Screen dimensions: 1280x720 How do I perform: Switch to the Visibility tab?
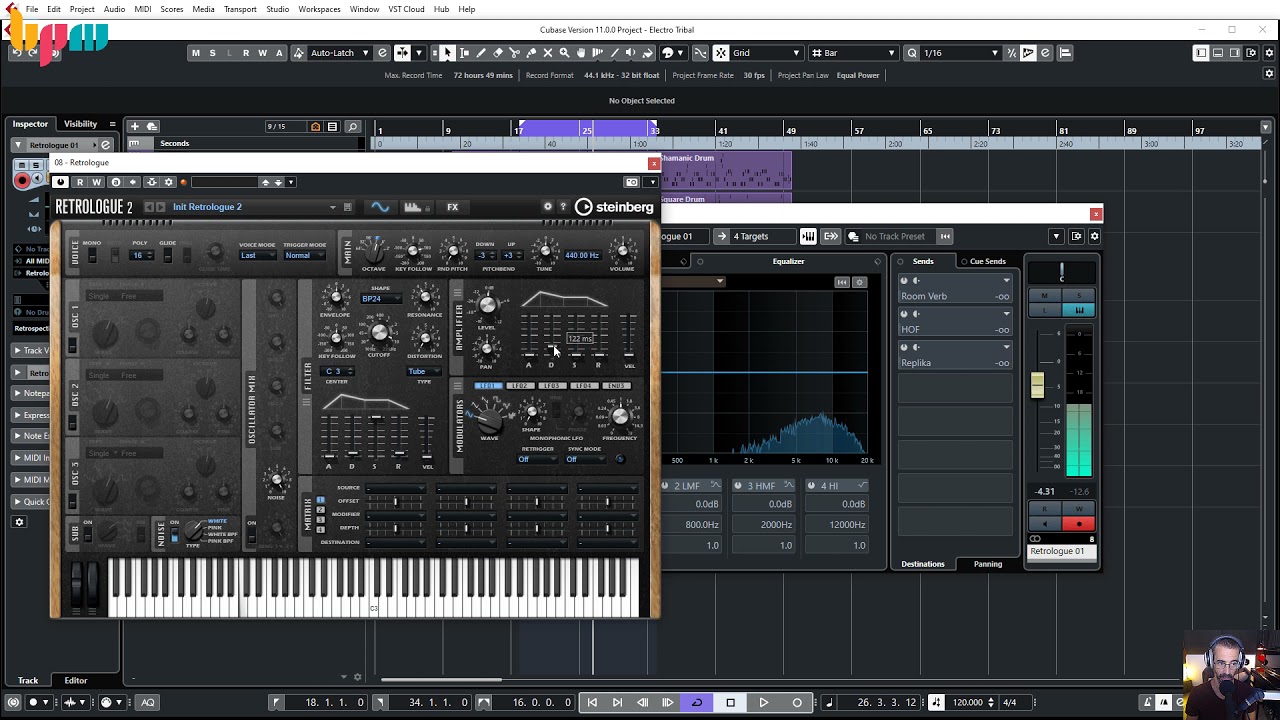tap(81, 124)
